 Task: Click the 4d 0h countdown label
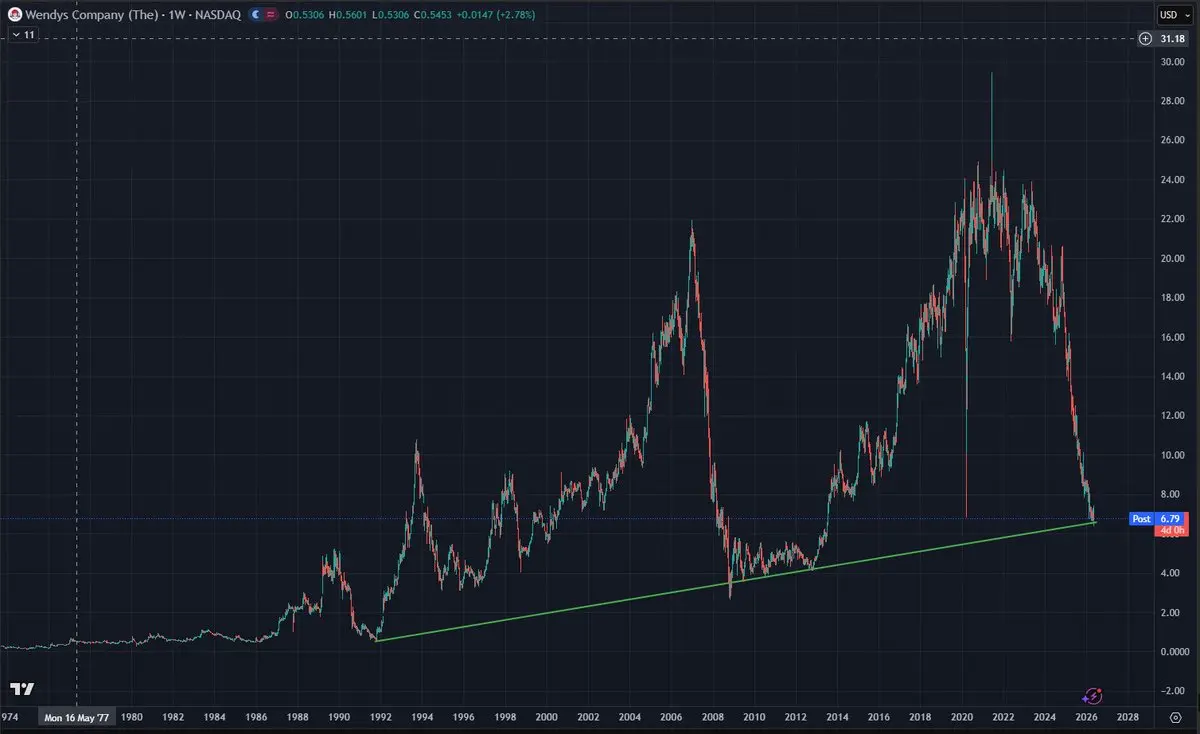tap(1170, 531)
